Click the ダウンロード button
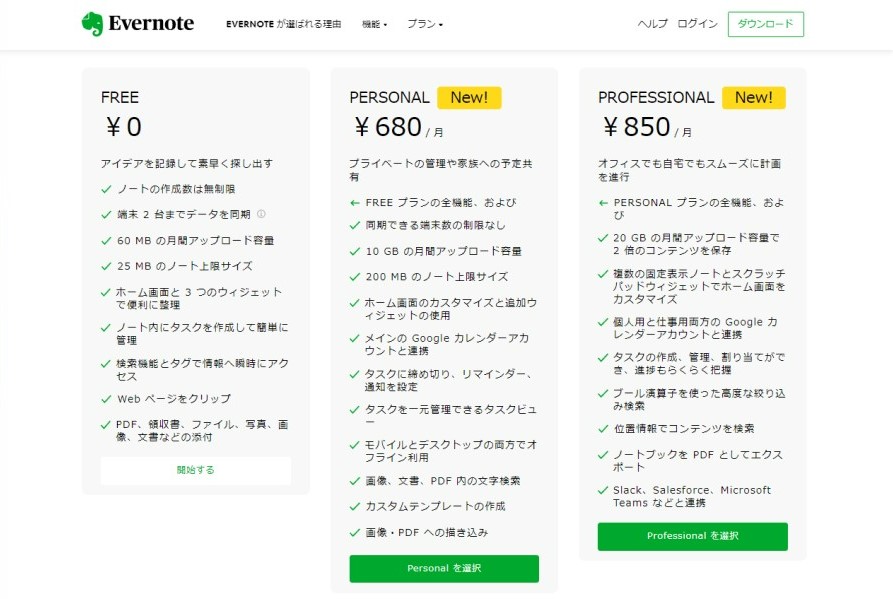This screenshot has height=599, width=893. point(765,24)
